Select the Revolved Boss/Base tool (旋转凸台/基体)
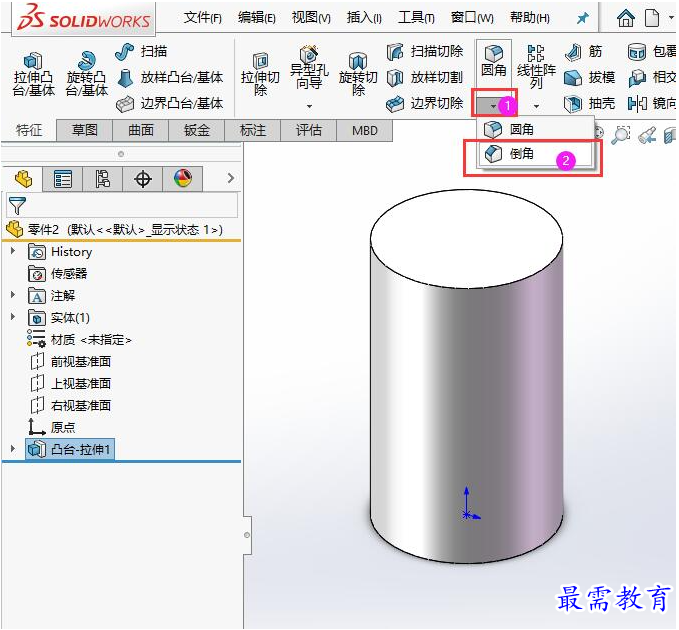 click(87, 74)
